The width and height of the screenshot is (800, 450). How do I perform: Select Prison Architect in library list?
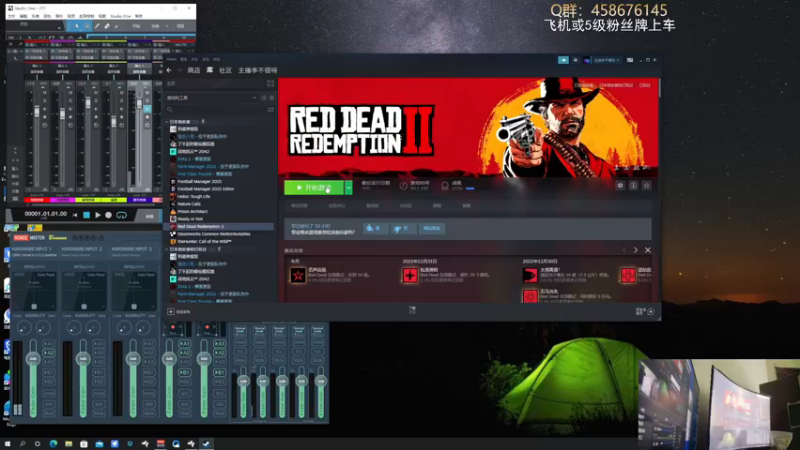pyautogui.click(x=192, y=211)
